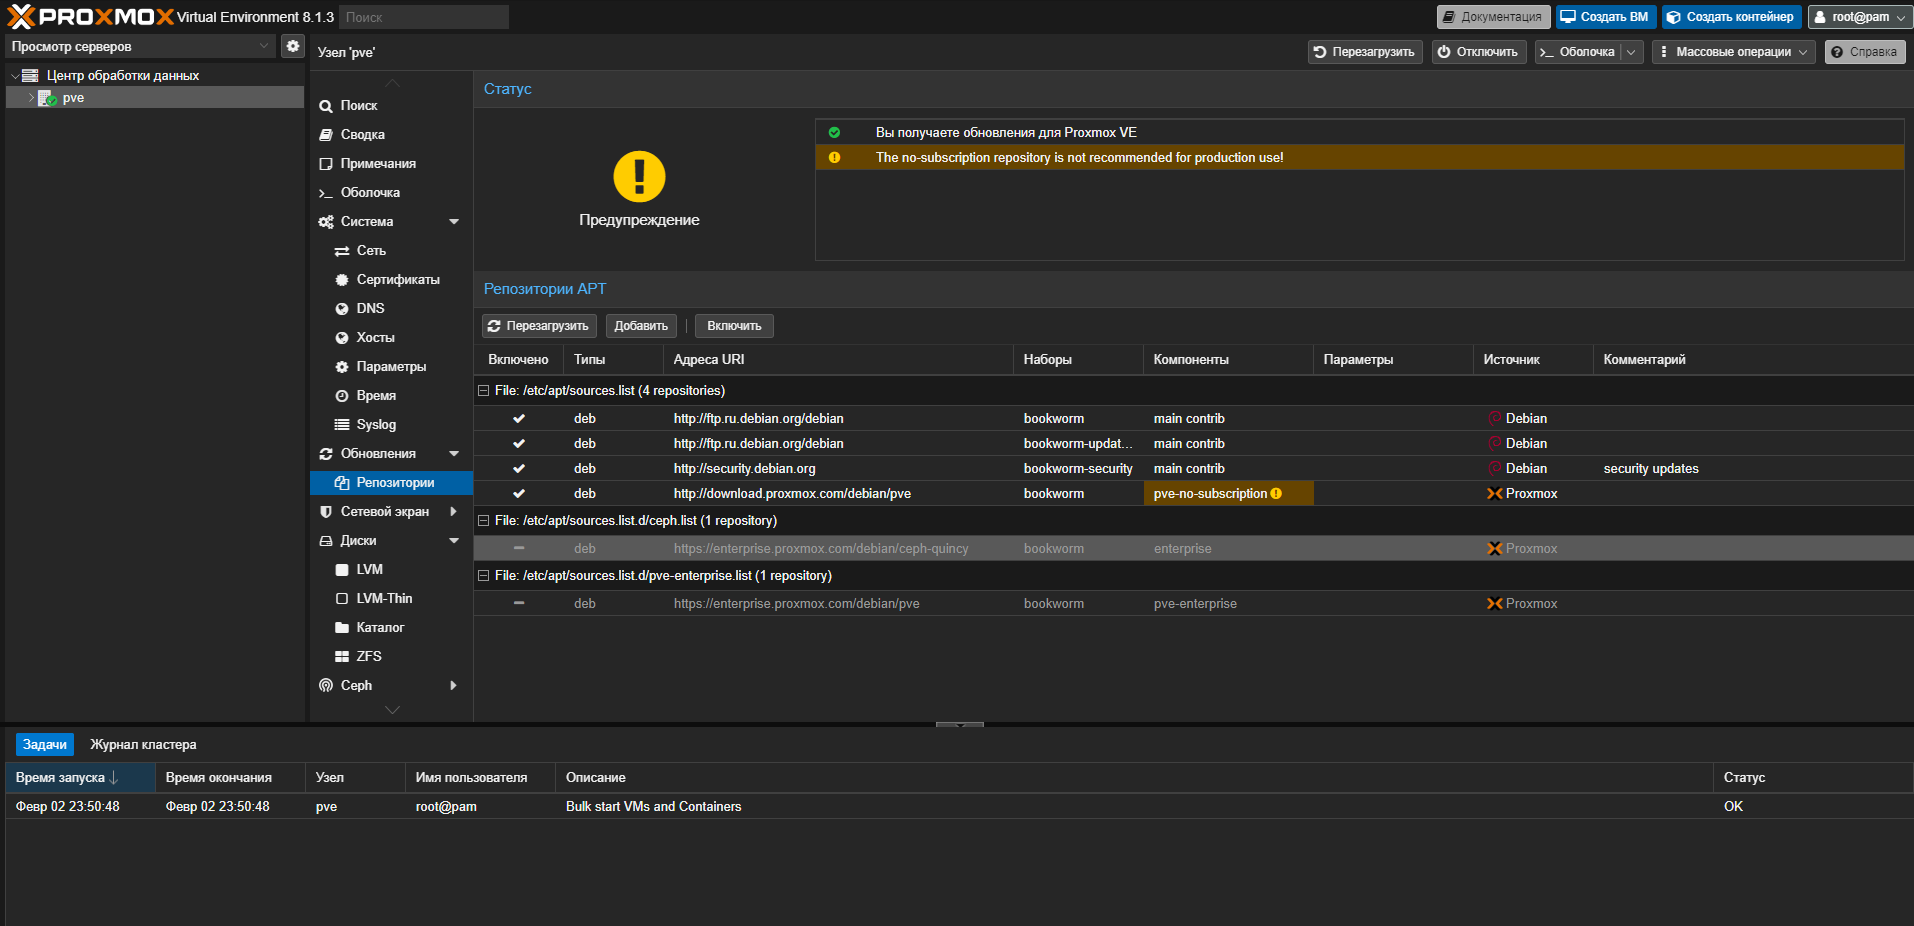Click the Proxmox logo in header
Viewport: 1914px width, 926px height.
pos(90,16)
